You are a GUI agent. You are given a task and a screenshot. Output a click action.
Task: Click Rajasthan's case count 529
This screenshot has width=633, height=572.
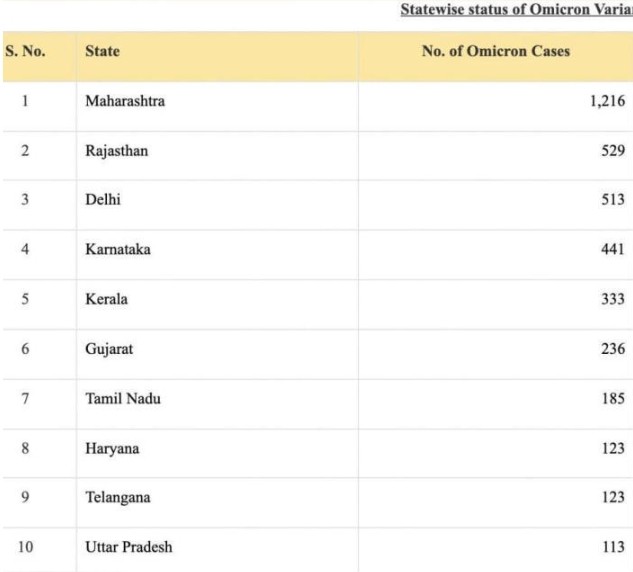(613, 151)
